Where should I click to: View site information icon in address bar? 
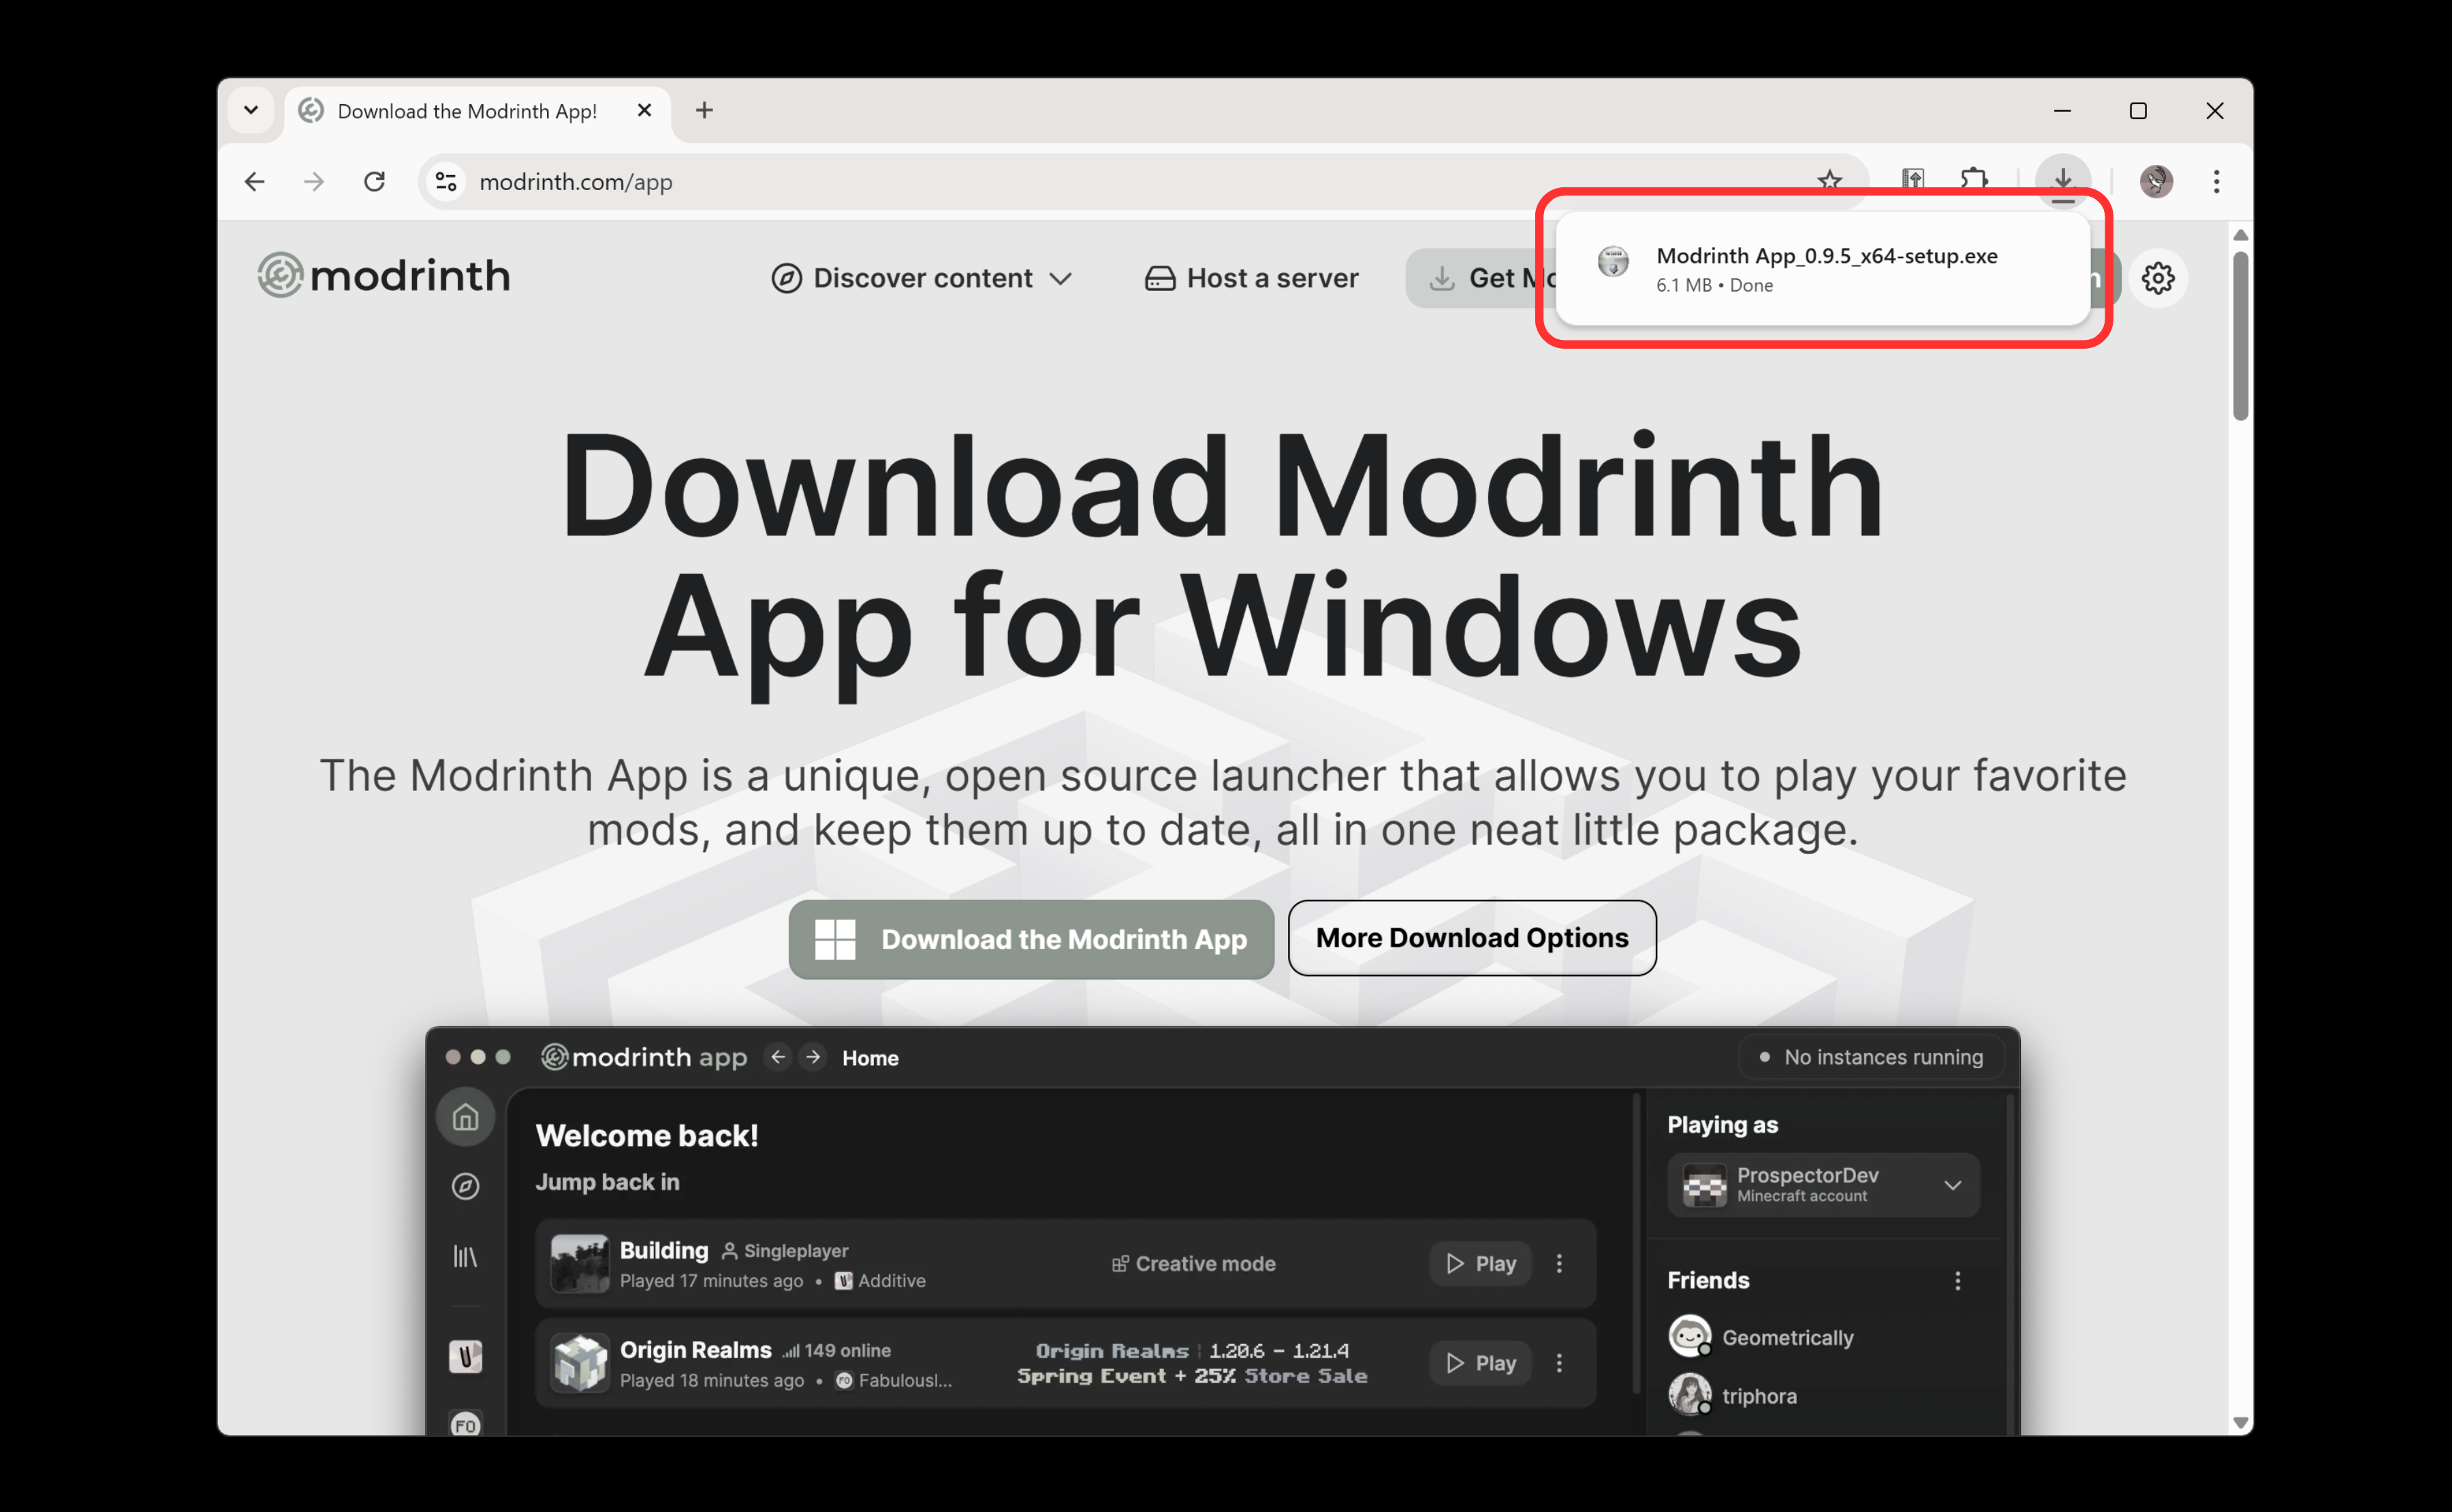coord(446,181)
